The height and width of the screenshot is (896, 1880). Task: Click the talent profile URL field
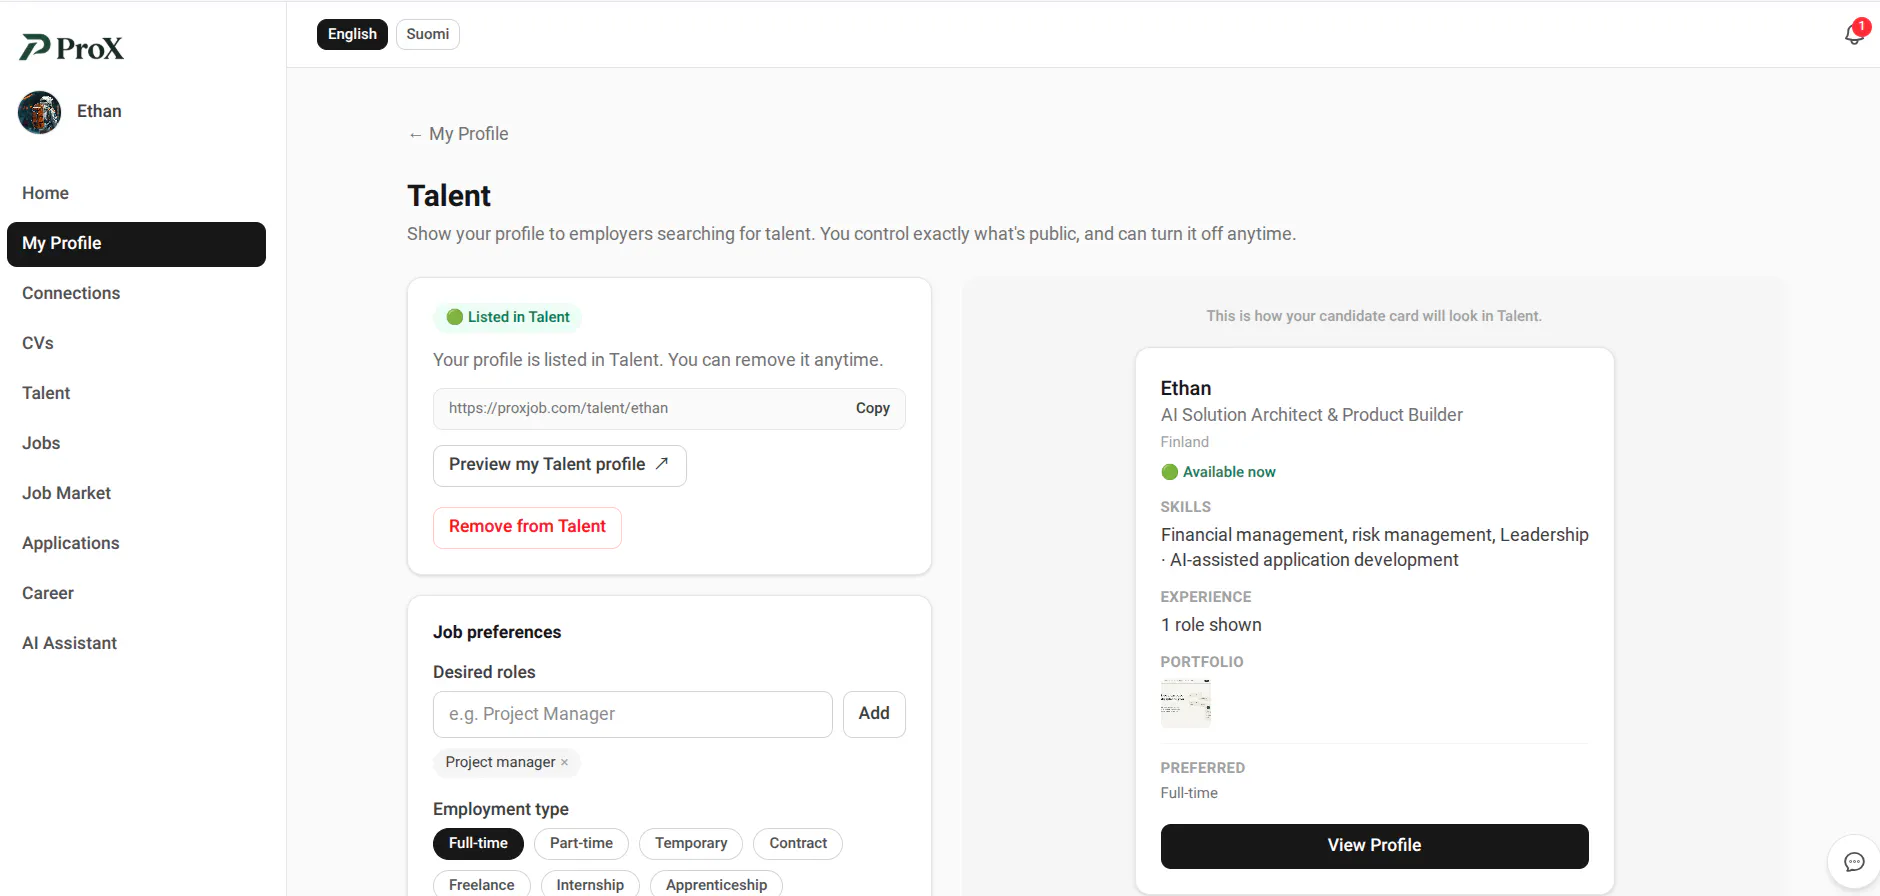[x=669, y=409]
